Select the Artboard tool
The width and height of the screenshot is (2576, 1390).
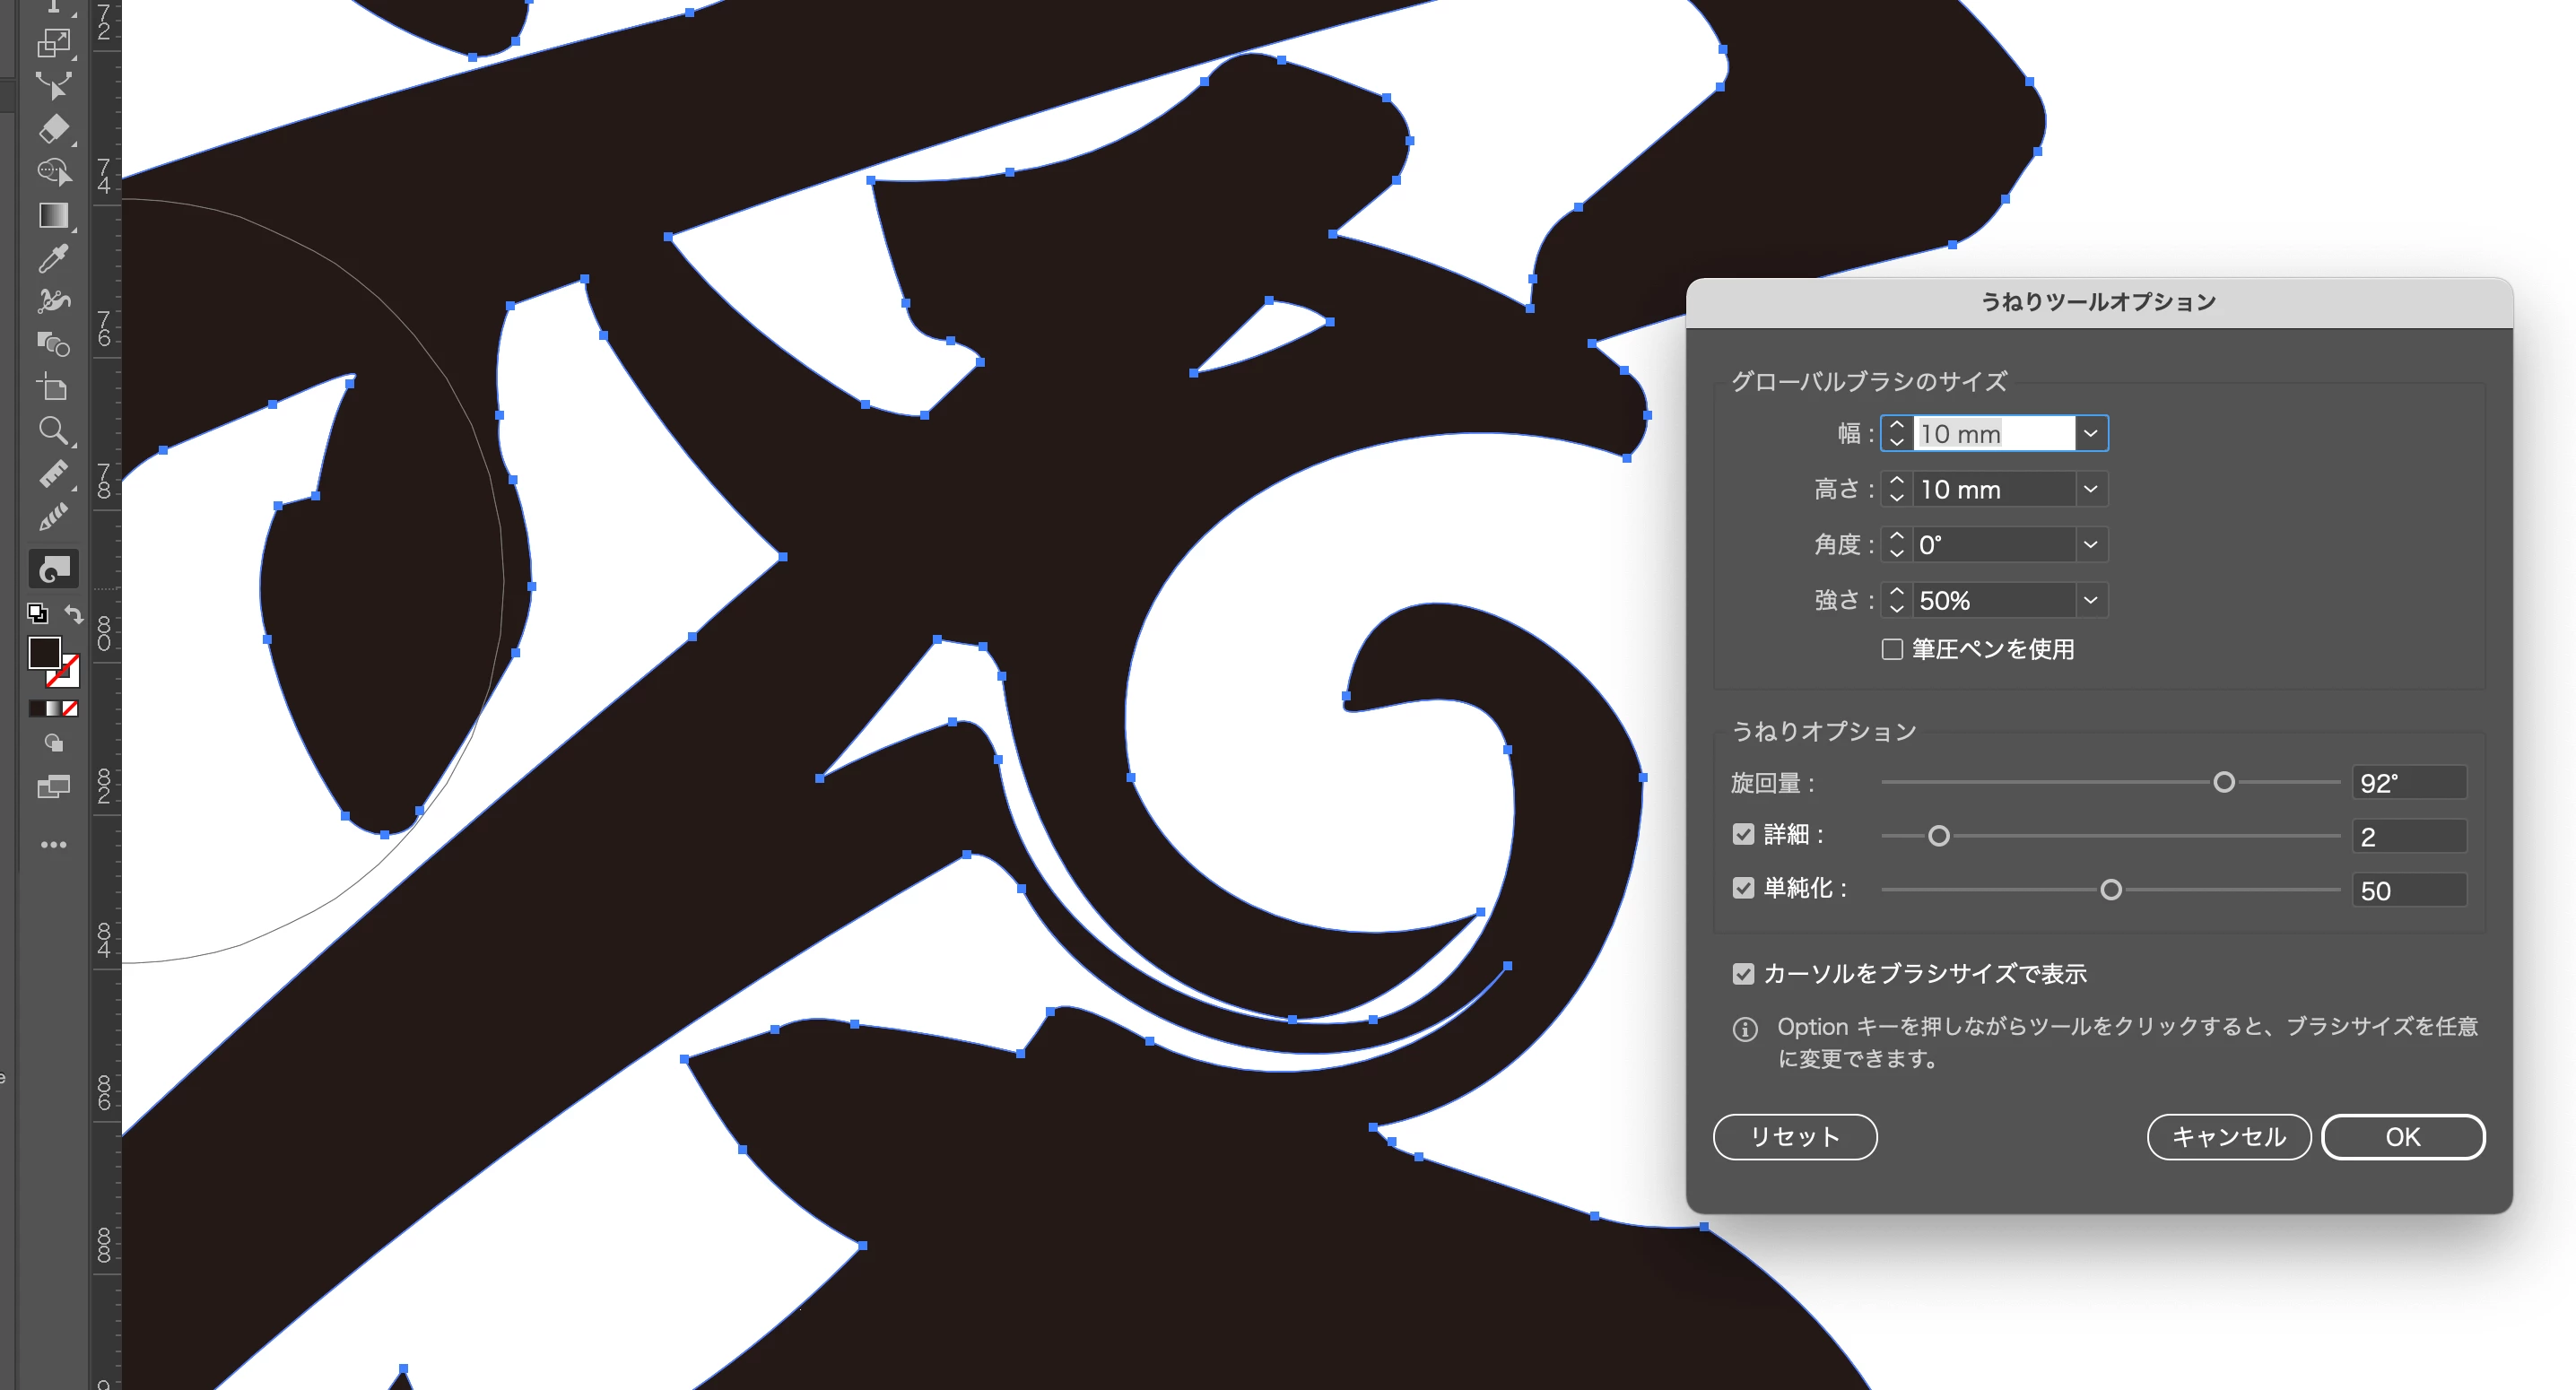[53, 387]
